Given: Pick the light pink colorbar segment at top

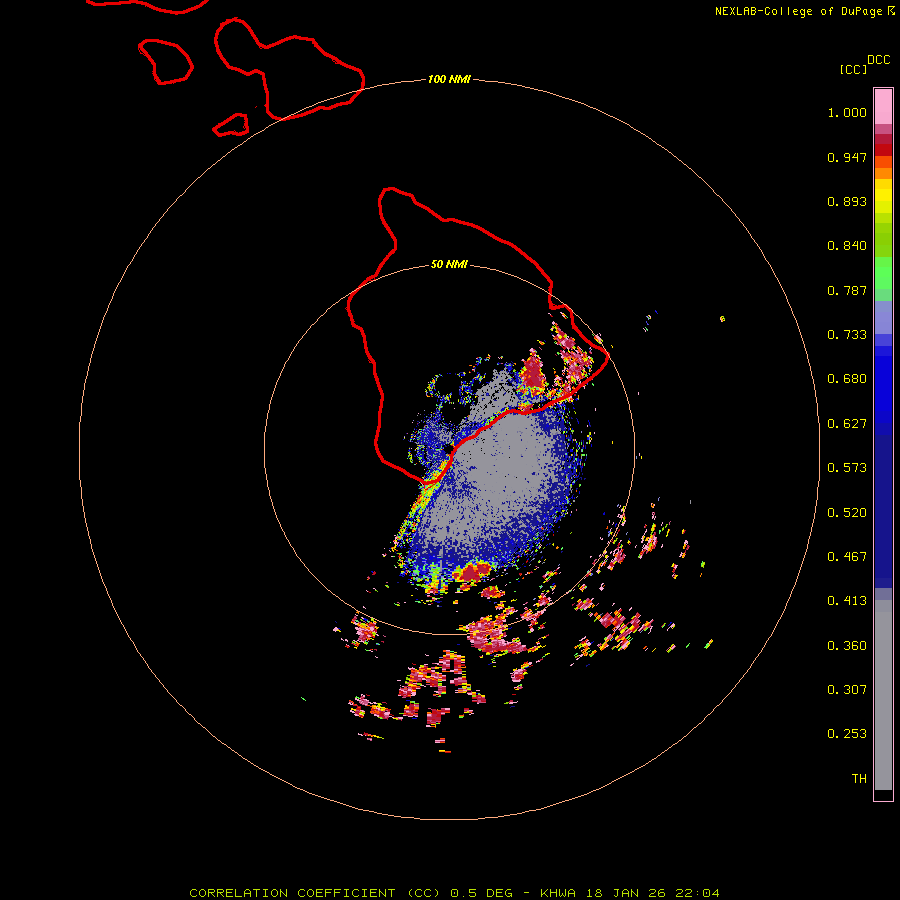Looking at the screenshot, I should click(883, 107).
